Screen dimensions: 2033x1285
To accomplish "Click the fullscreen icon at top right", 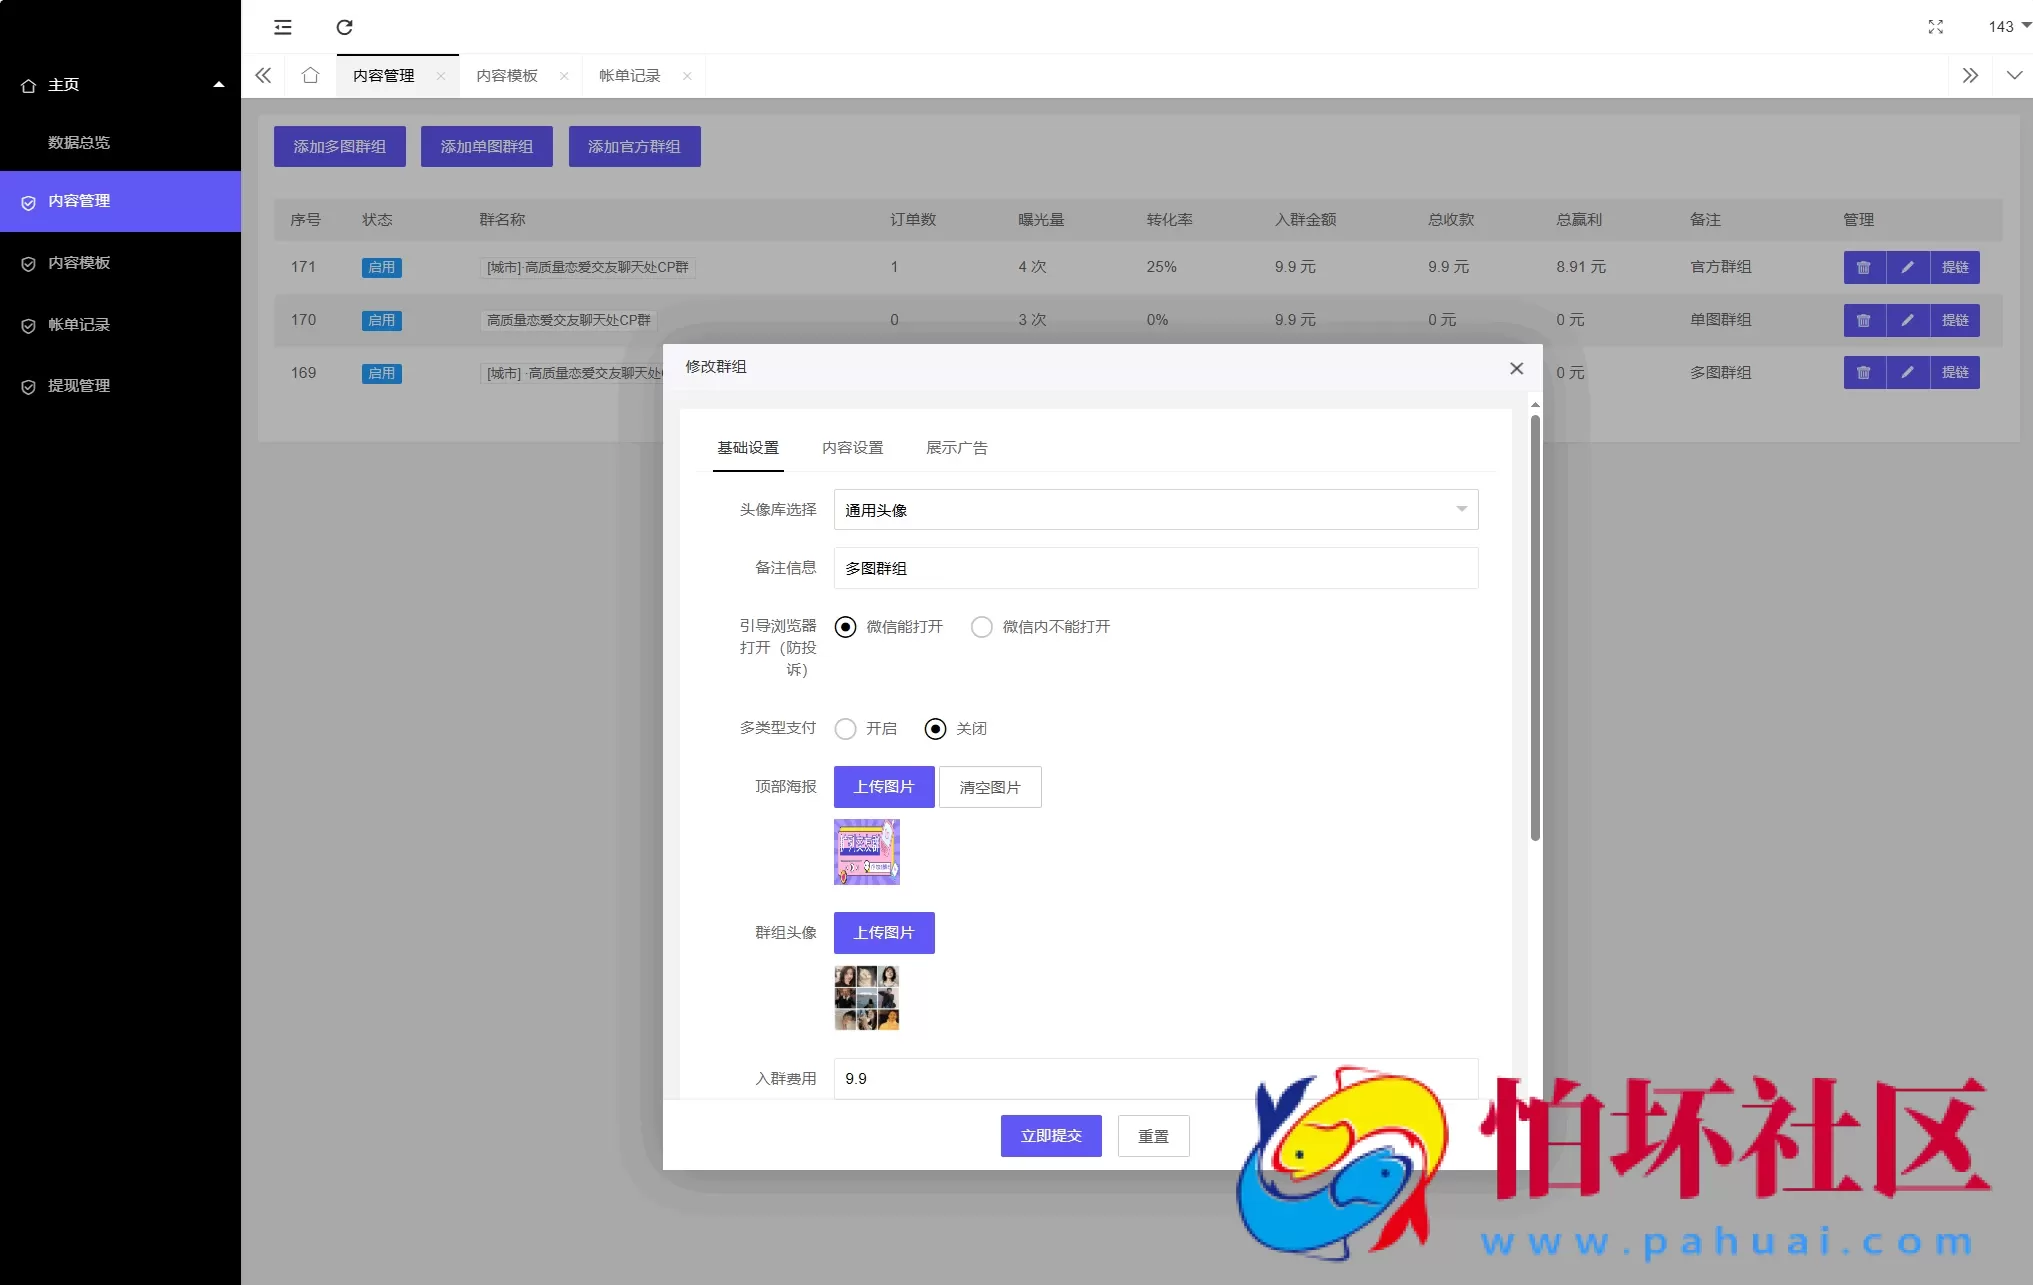I will coord(1935,27).
